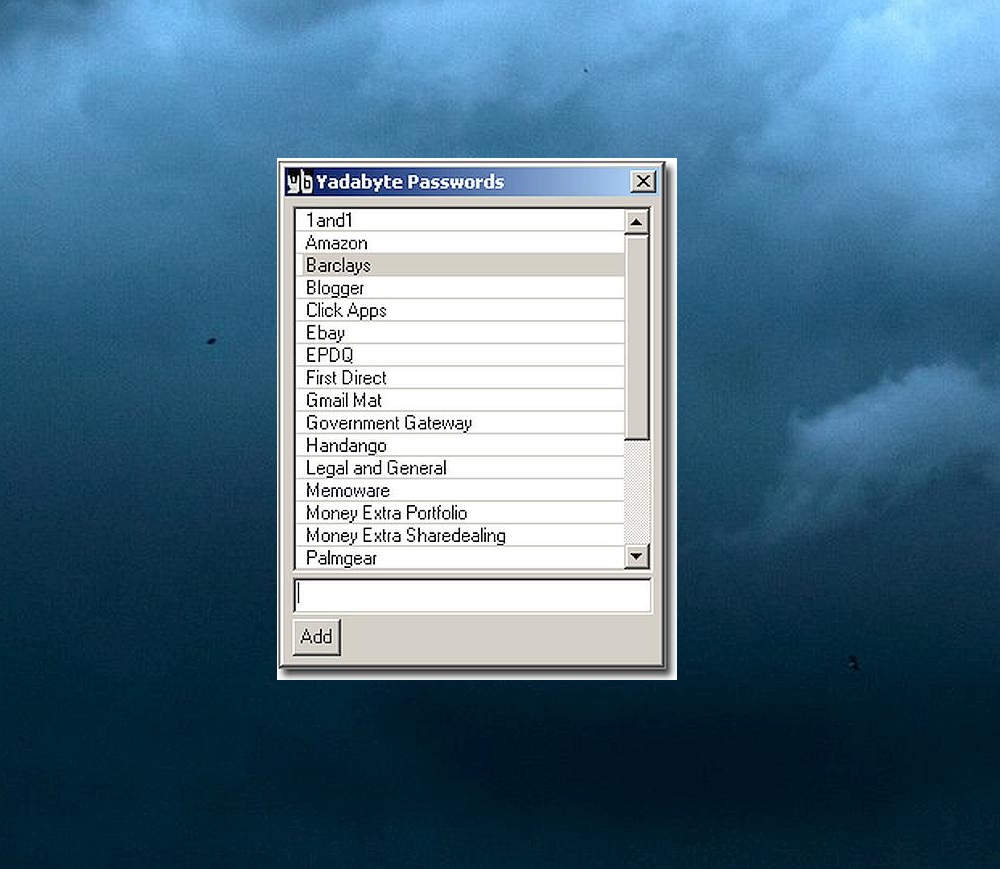Select the Ebay entry
Image resolution: width=1000 pixels, height=869 pixels.
click(460, 333)
